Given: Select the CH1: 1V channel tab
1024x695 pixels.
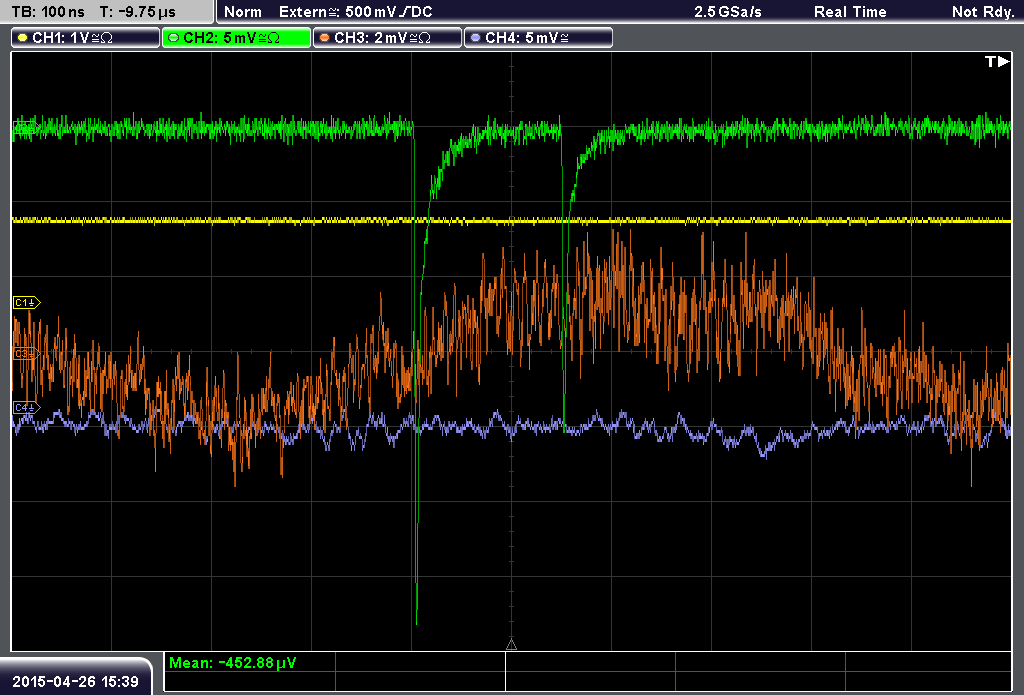Looking at the screenshot, I should [x=86, y=38].
